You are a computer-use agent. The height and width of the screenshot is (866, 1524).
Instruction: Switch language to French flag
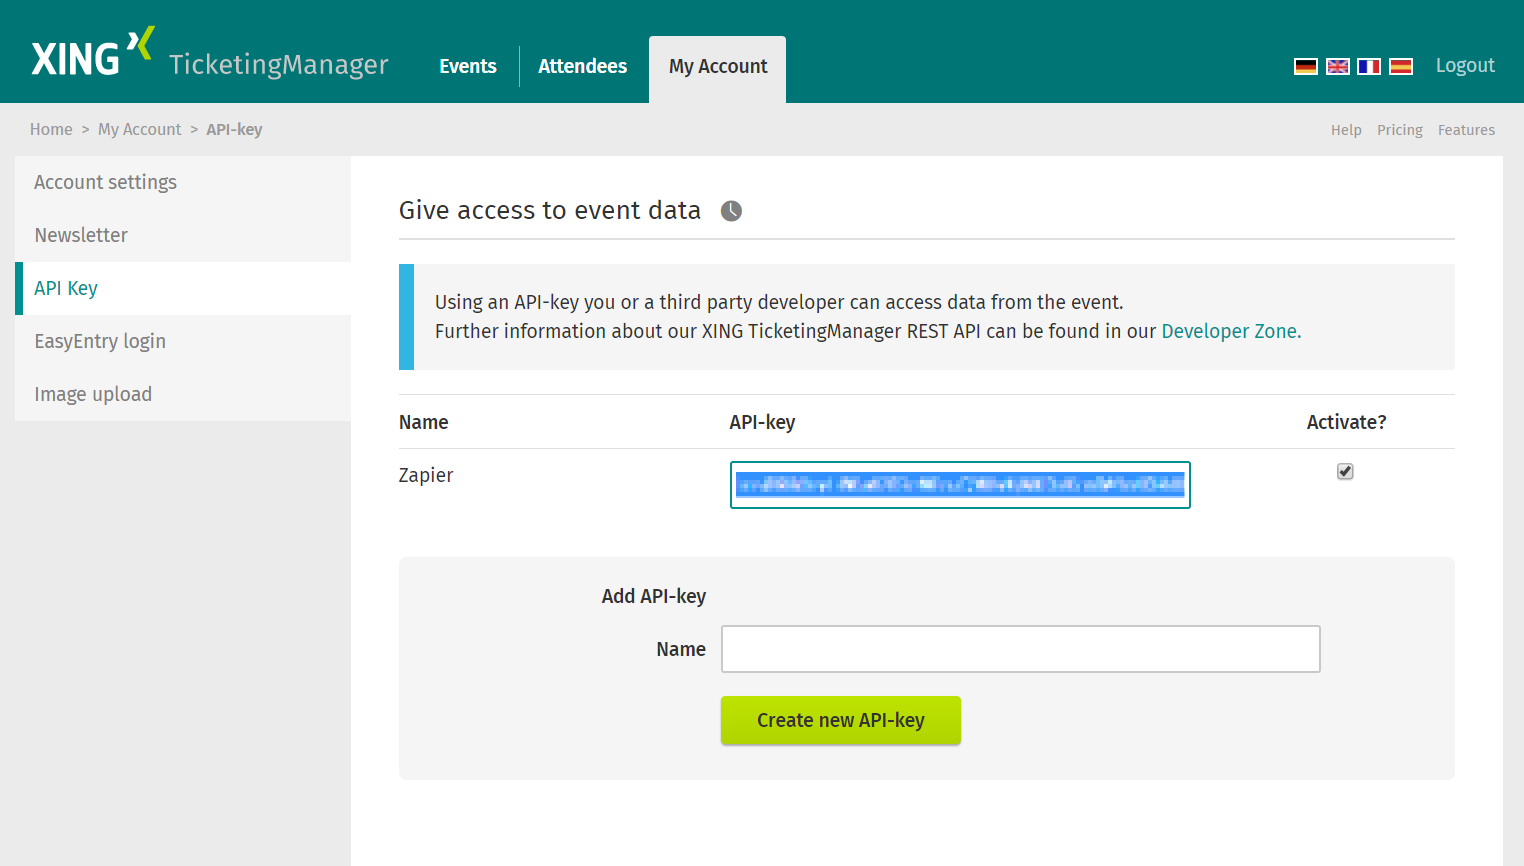click(x=1369, y=67)
